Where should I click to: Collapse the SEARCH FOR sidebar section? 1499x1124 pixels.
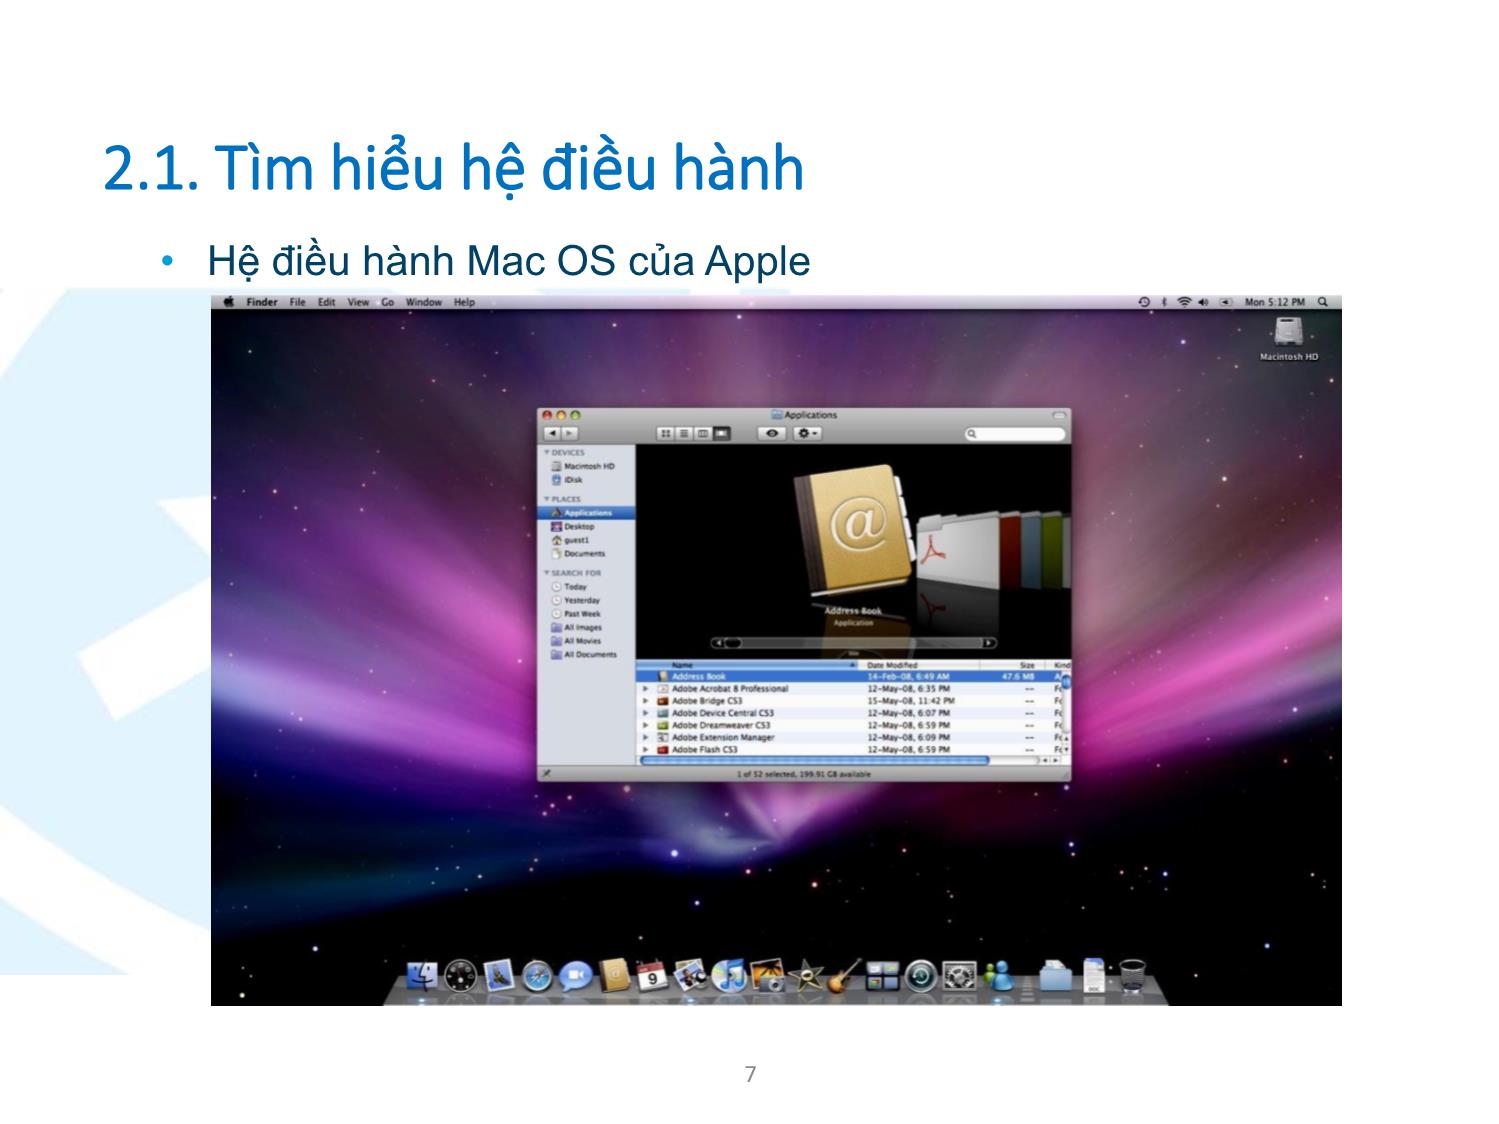point(547,573)
